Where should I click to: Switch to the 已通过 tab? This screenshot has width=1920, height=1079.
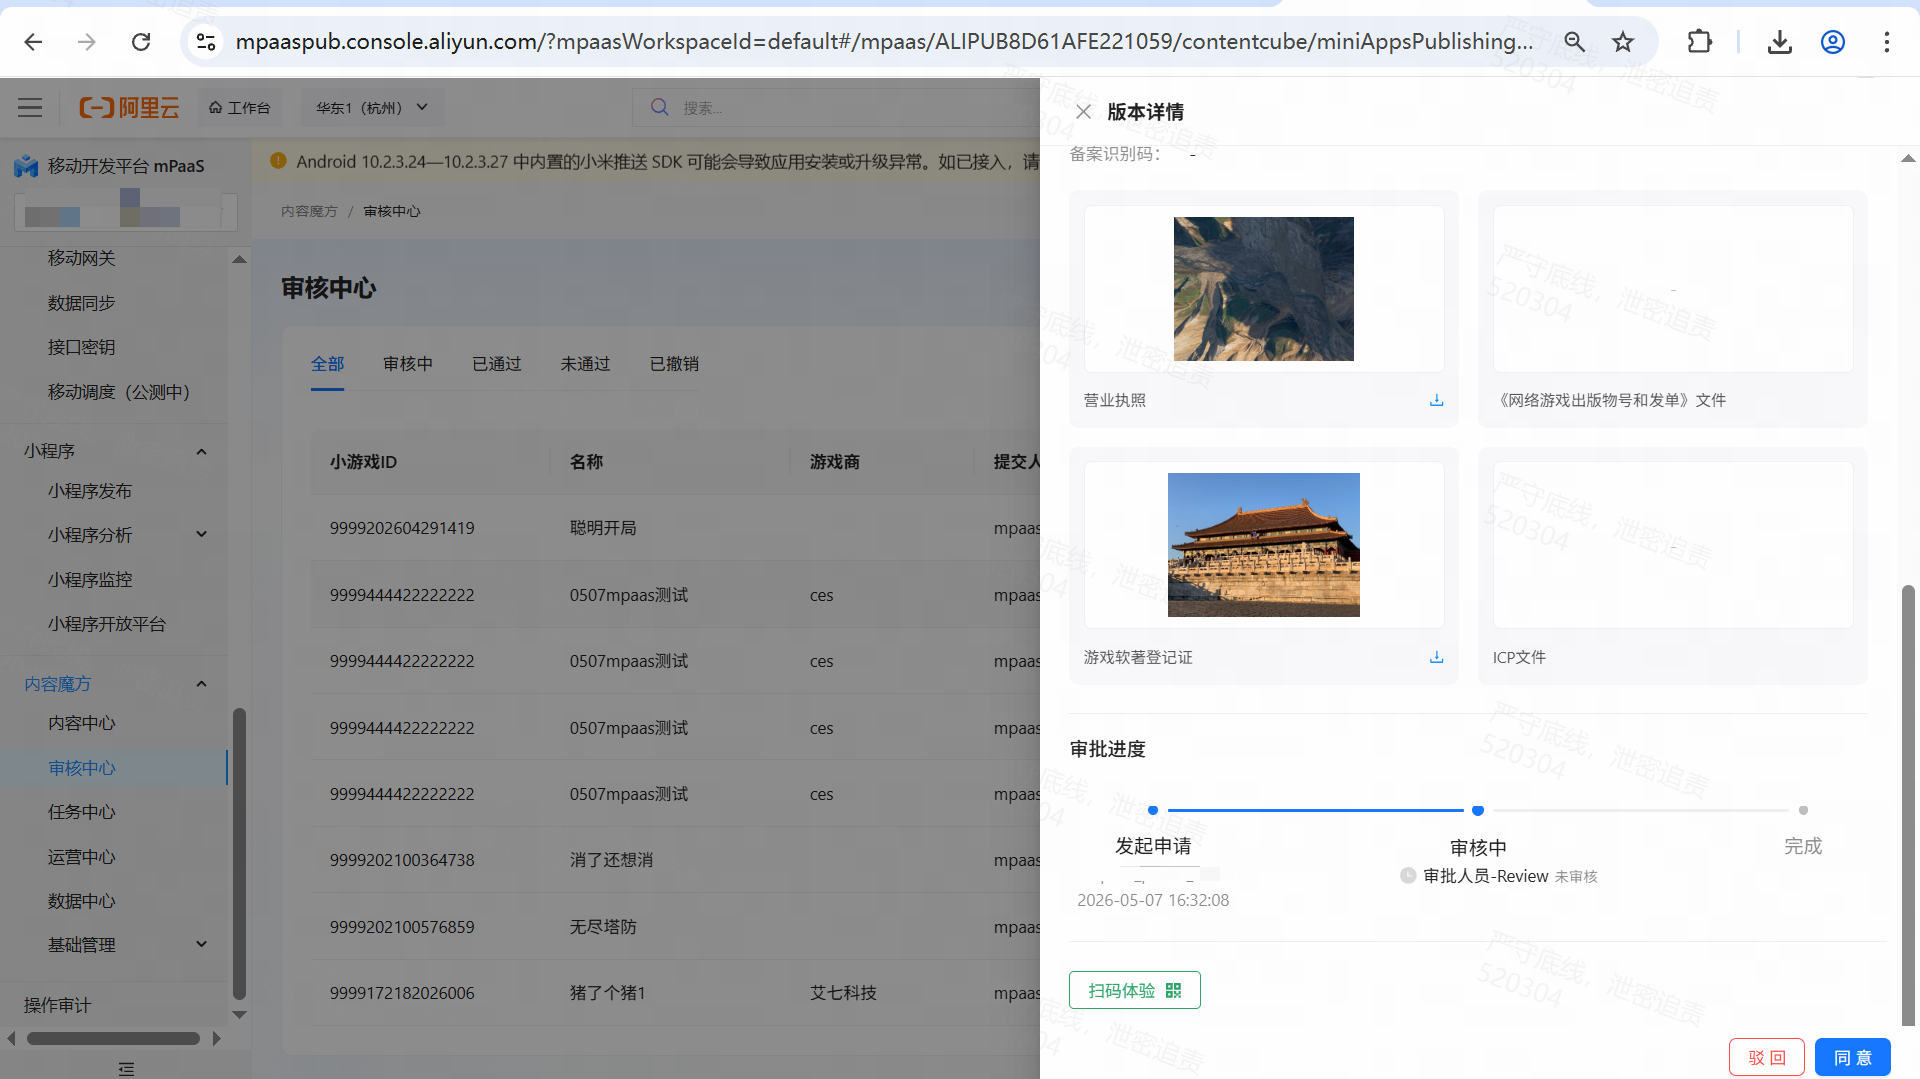(x=497, y=364)
